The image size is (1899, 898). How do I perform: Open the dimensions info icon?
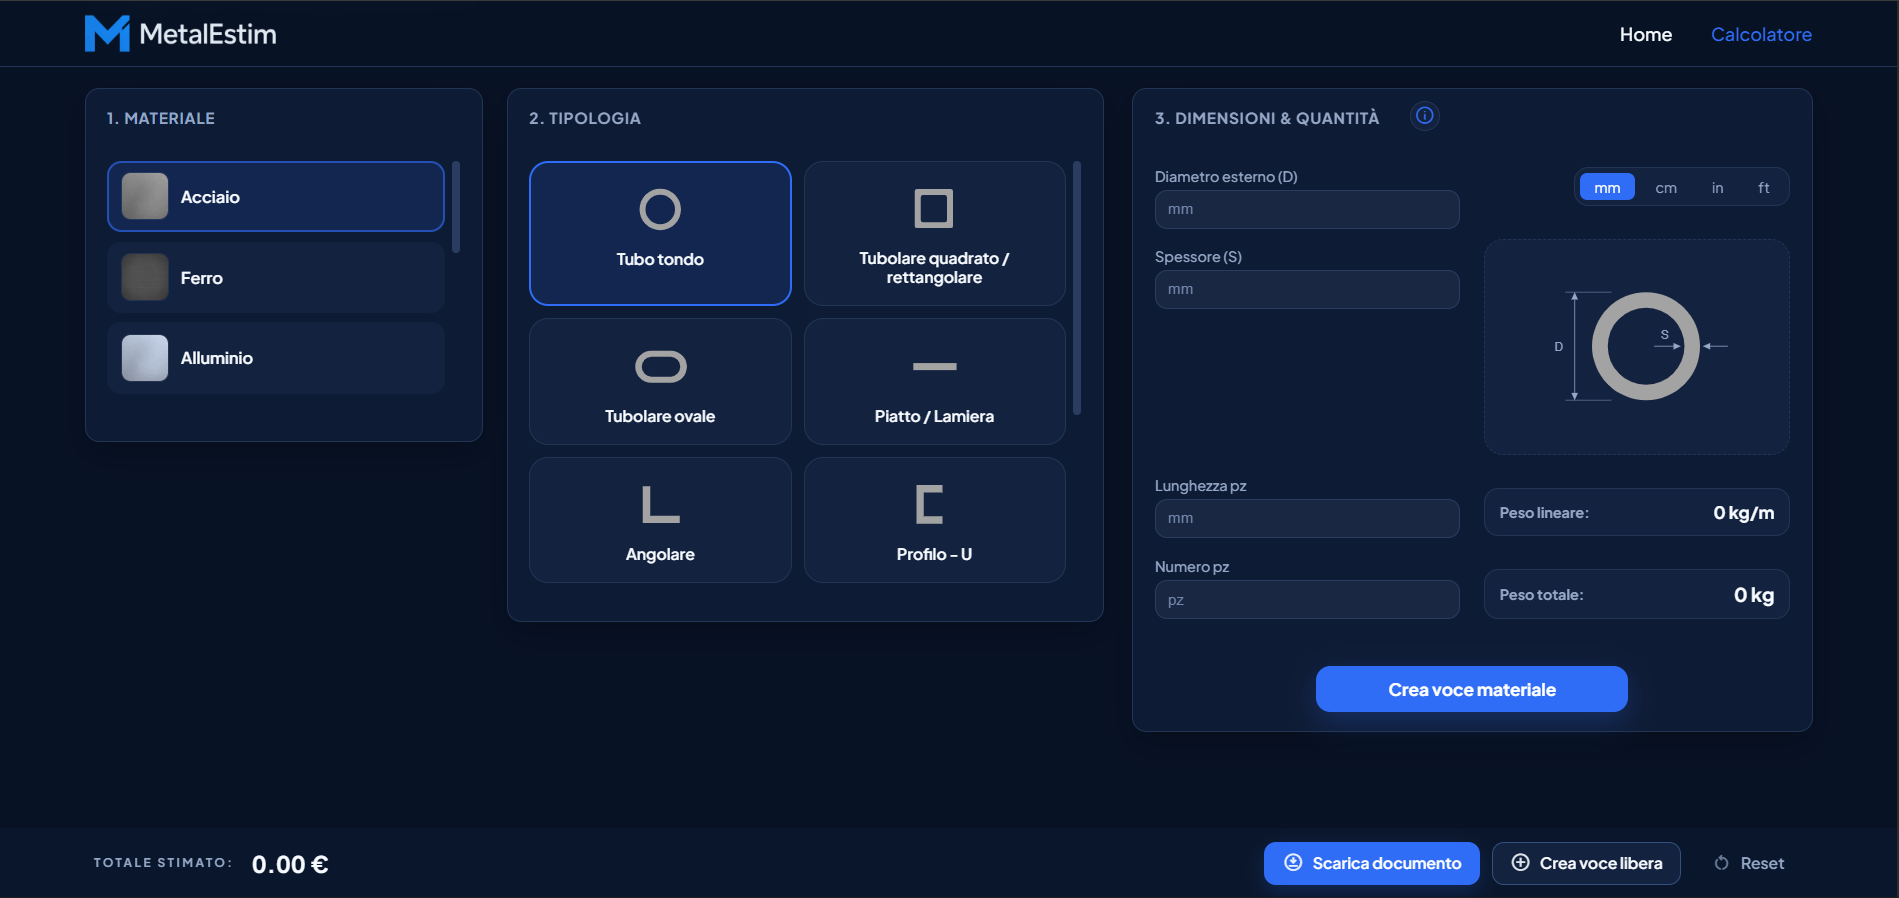click(1424, 116)
